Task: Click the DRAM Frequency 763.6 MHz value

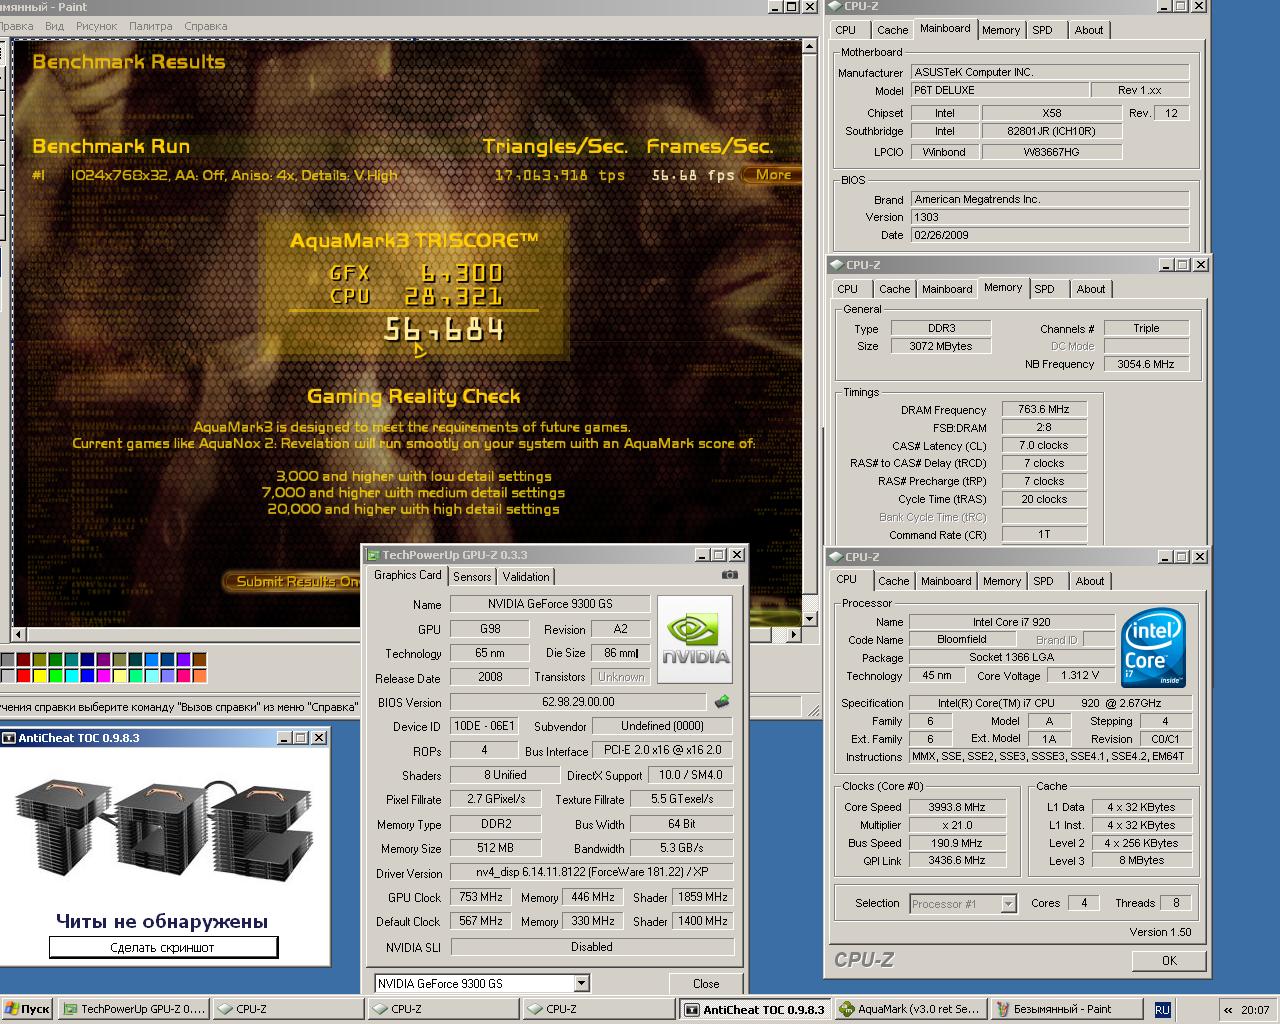Action: click(x=1043, y=409)
